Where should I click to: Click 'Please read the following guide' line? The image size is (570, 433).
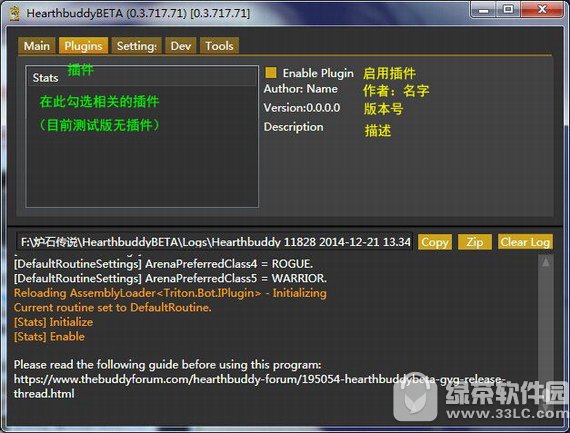(168, 365)
